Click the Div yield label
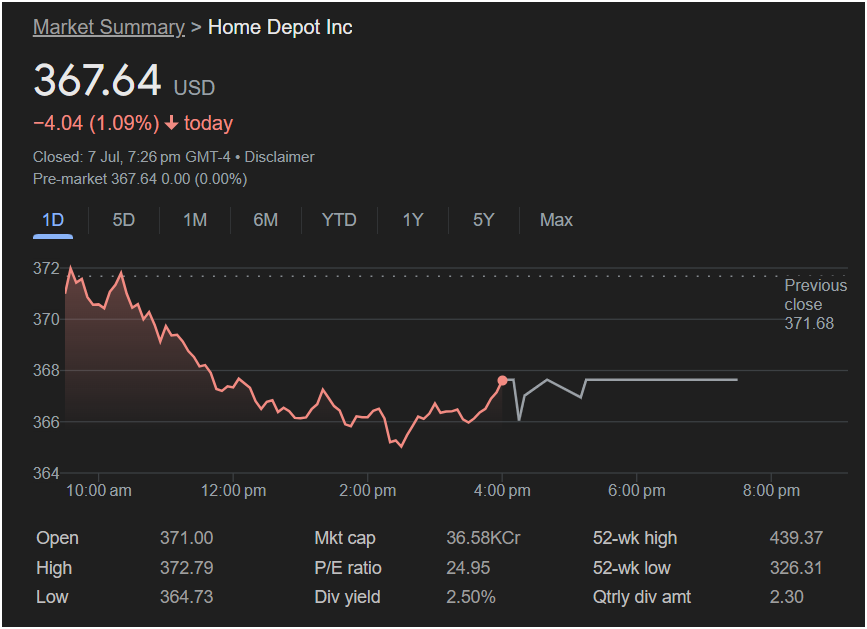867x629 pixels. pos(347,597)
